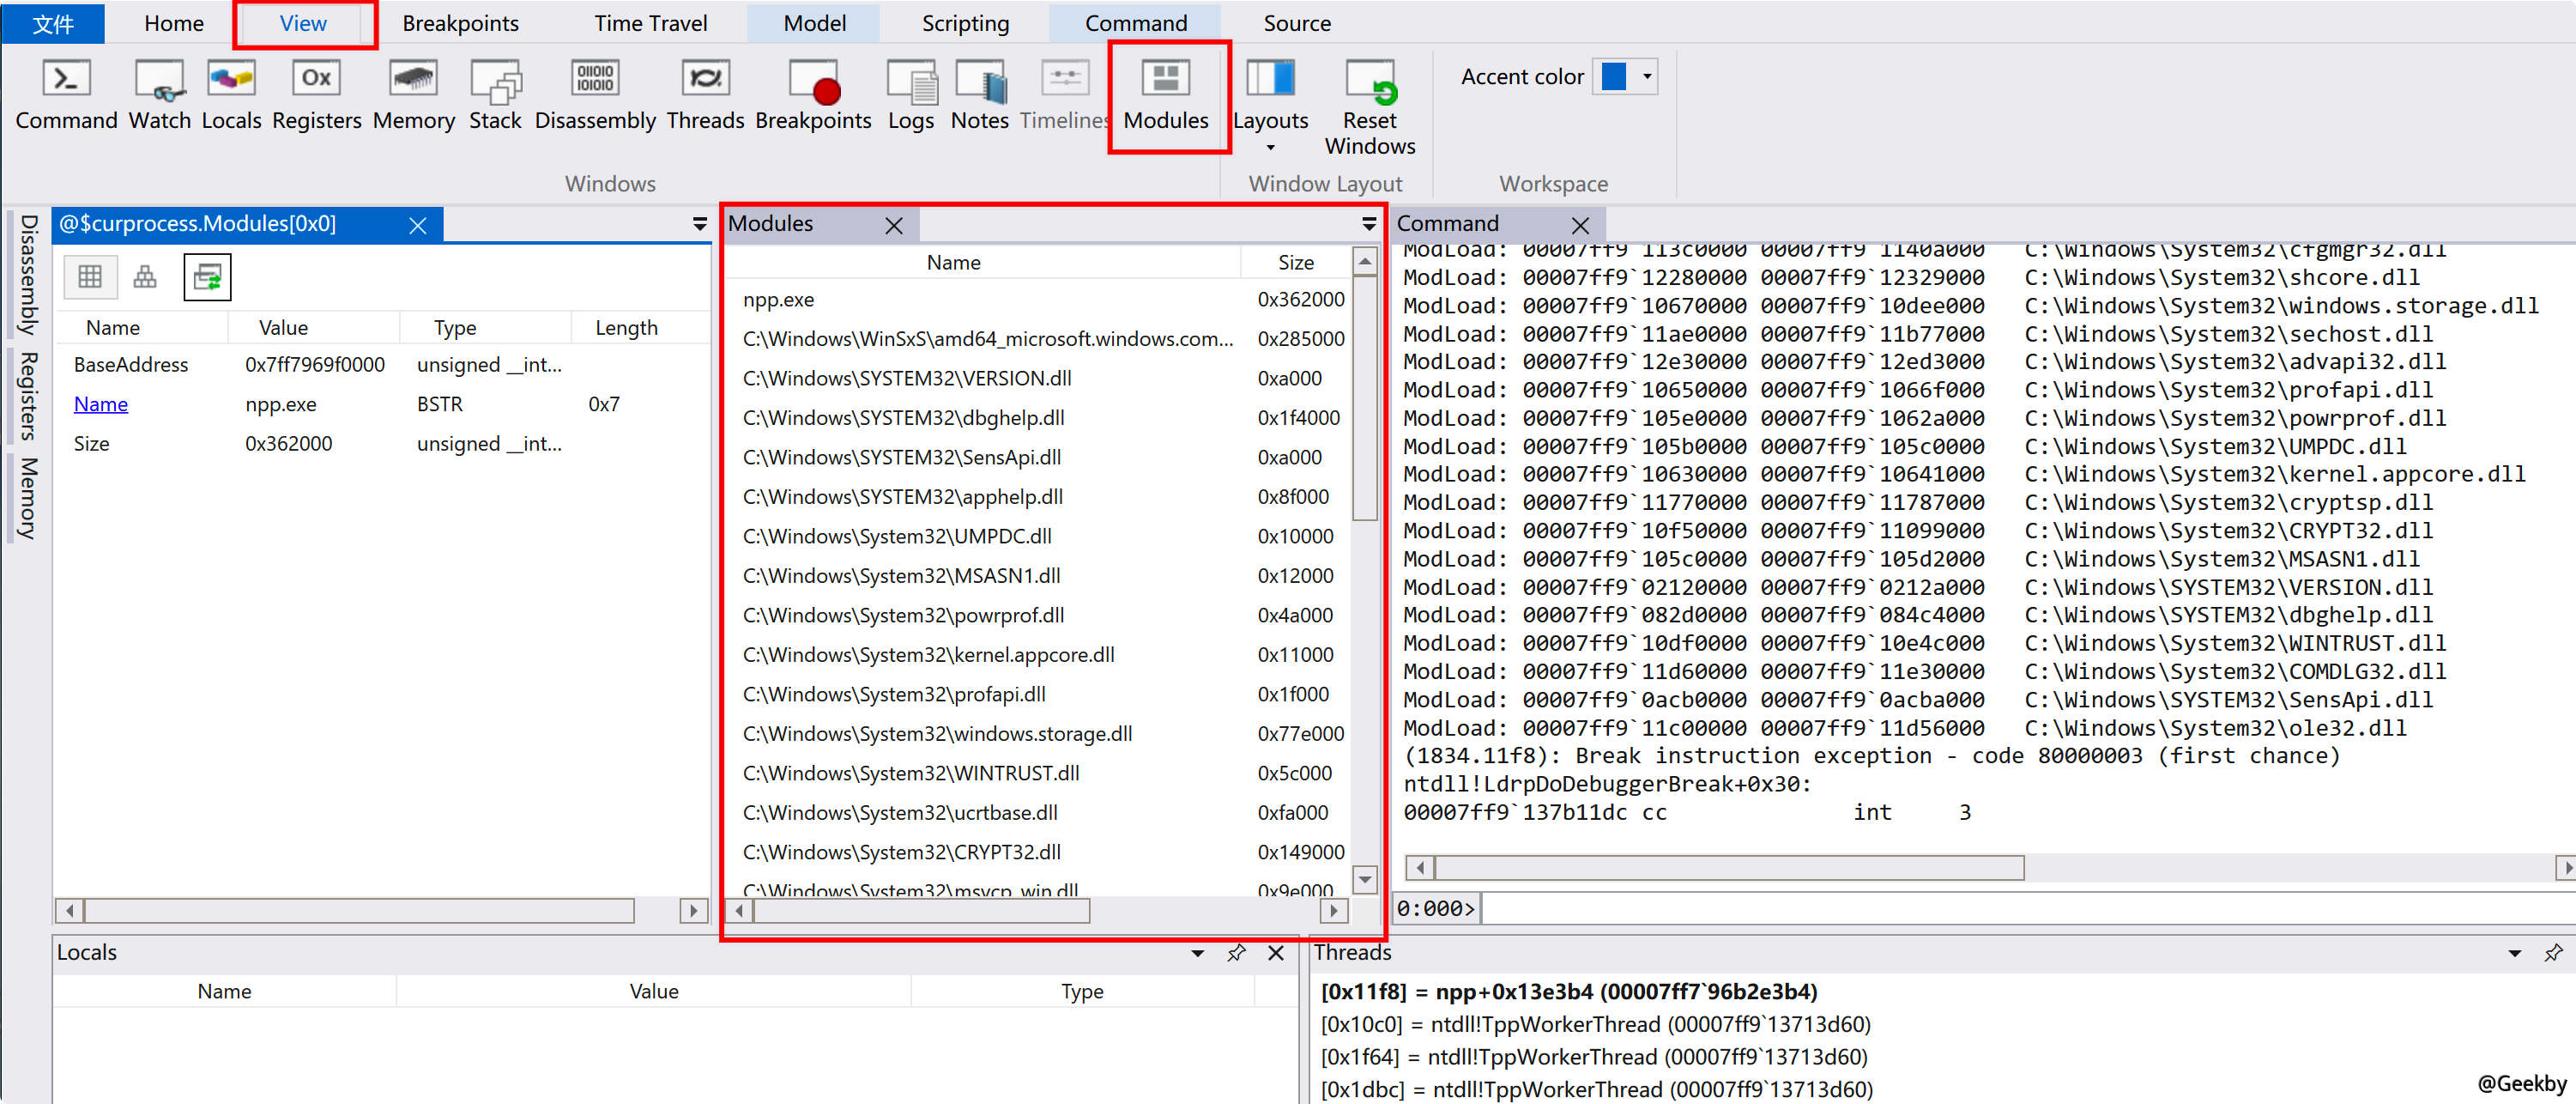Close the Modules tab

pos(894,226)
